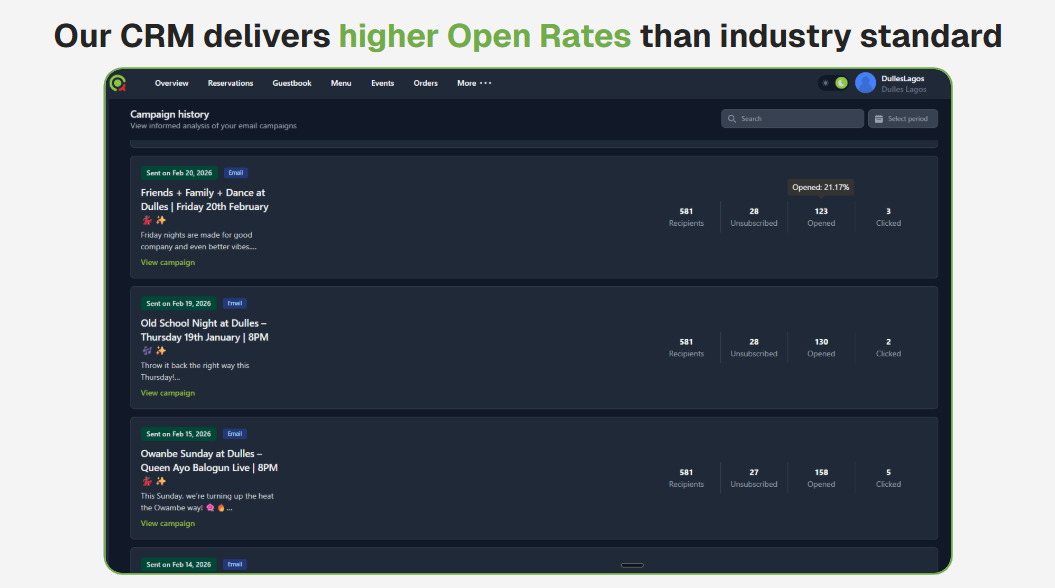Click the campaign Search input field
Screen dimensions: 1055x588
tap(793, 118)
